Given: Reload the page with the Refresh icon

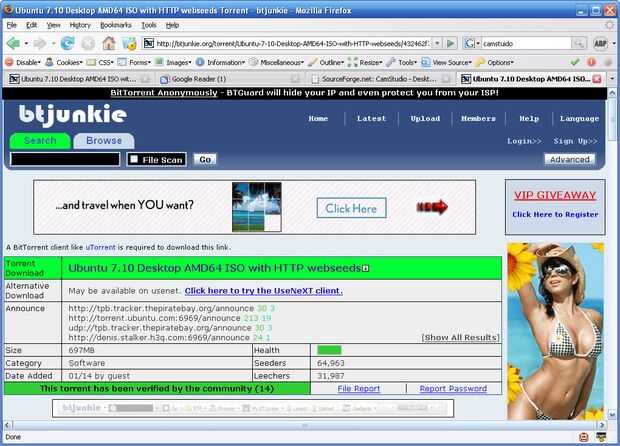Looking at the screenshot, I should click(67, 43).
